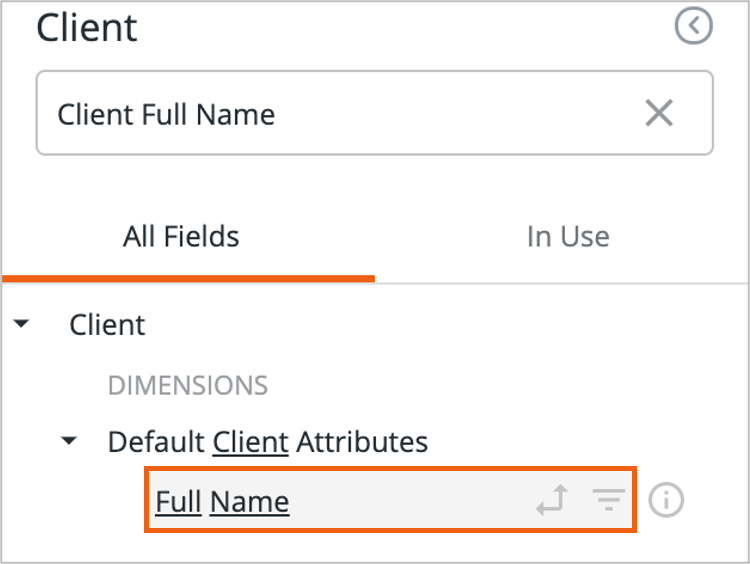Switch to the All Fields tab
The image size is (750, 564).
[x=181, y=237]
